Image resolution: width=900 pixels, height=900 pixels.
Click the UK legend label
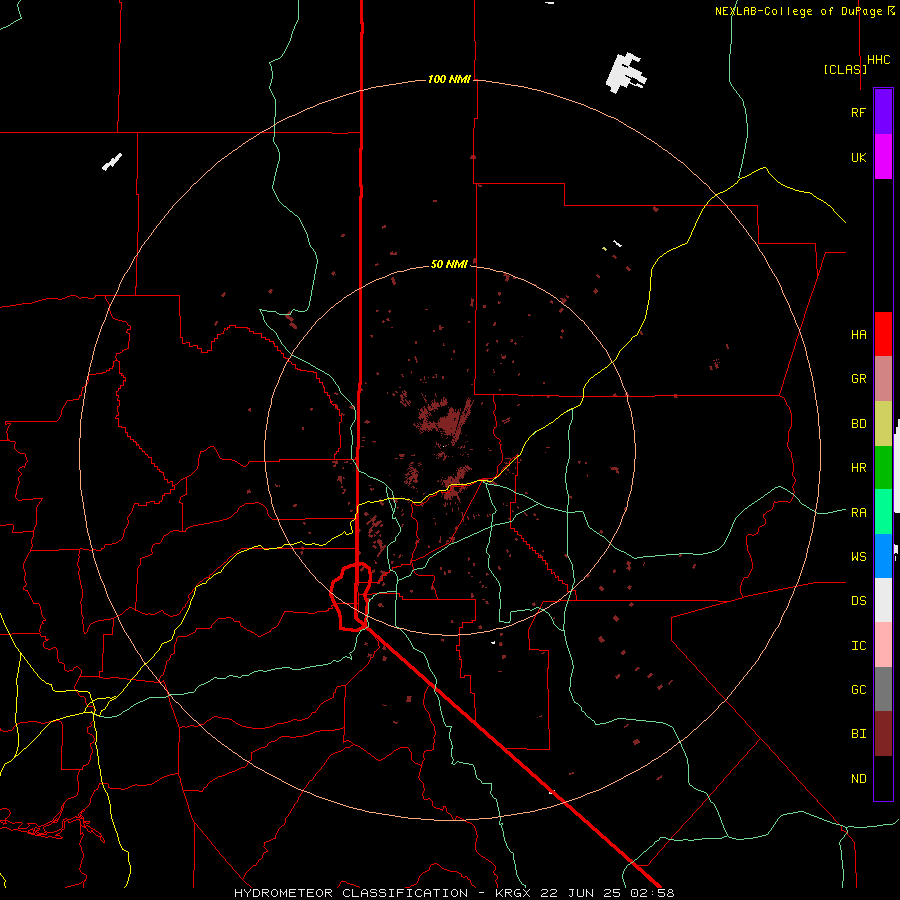pyautogui.click(x=858, y=157)
